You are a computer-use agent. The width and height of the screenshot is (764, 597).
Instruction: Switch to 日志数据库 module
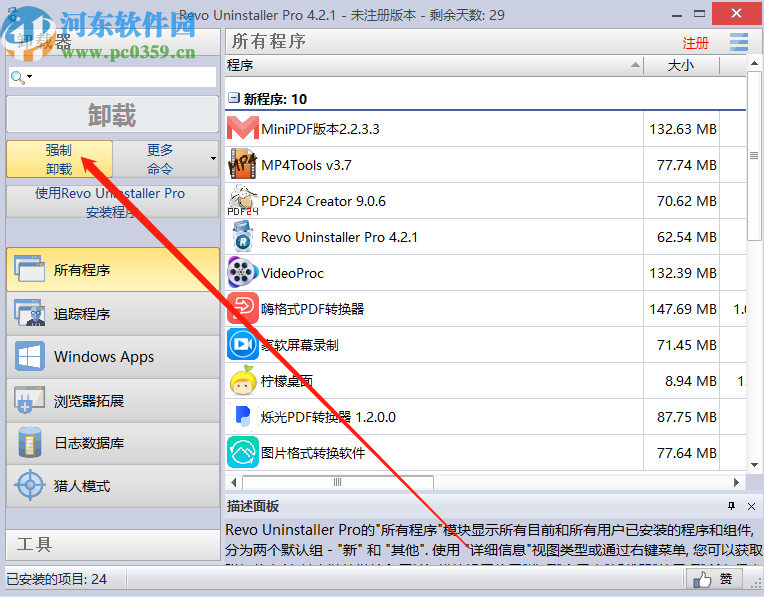tap(113, 443)
